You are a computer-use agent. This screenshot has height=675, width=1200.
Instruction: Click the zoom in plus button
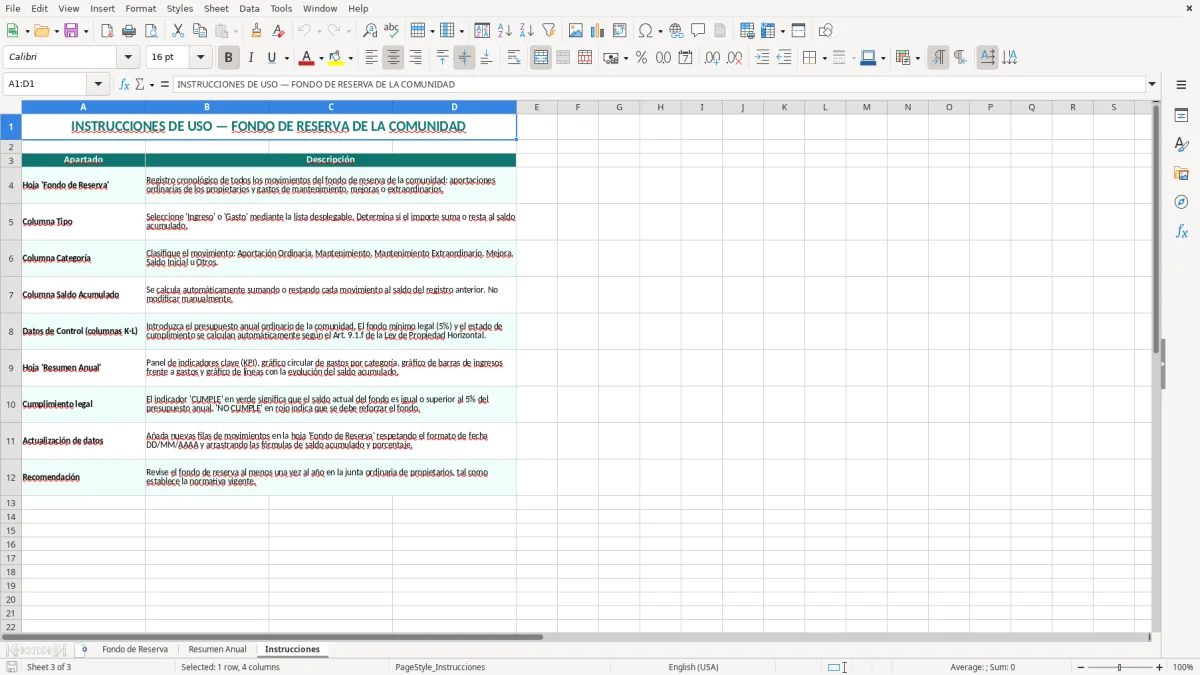pos(1160,667)
